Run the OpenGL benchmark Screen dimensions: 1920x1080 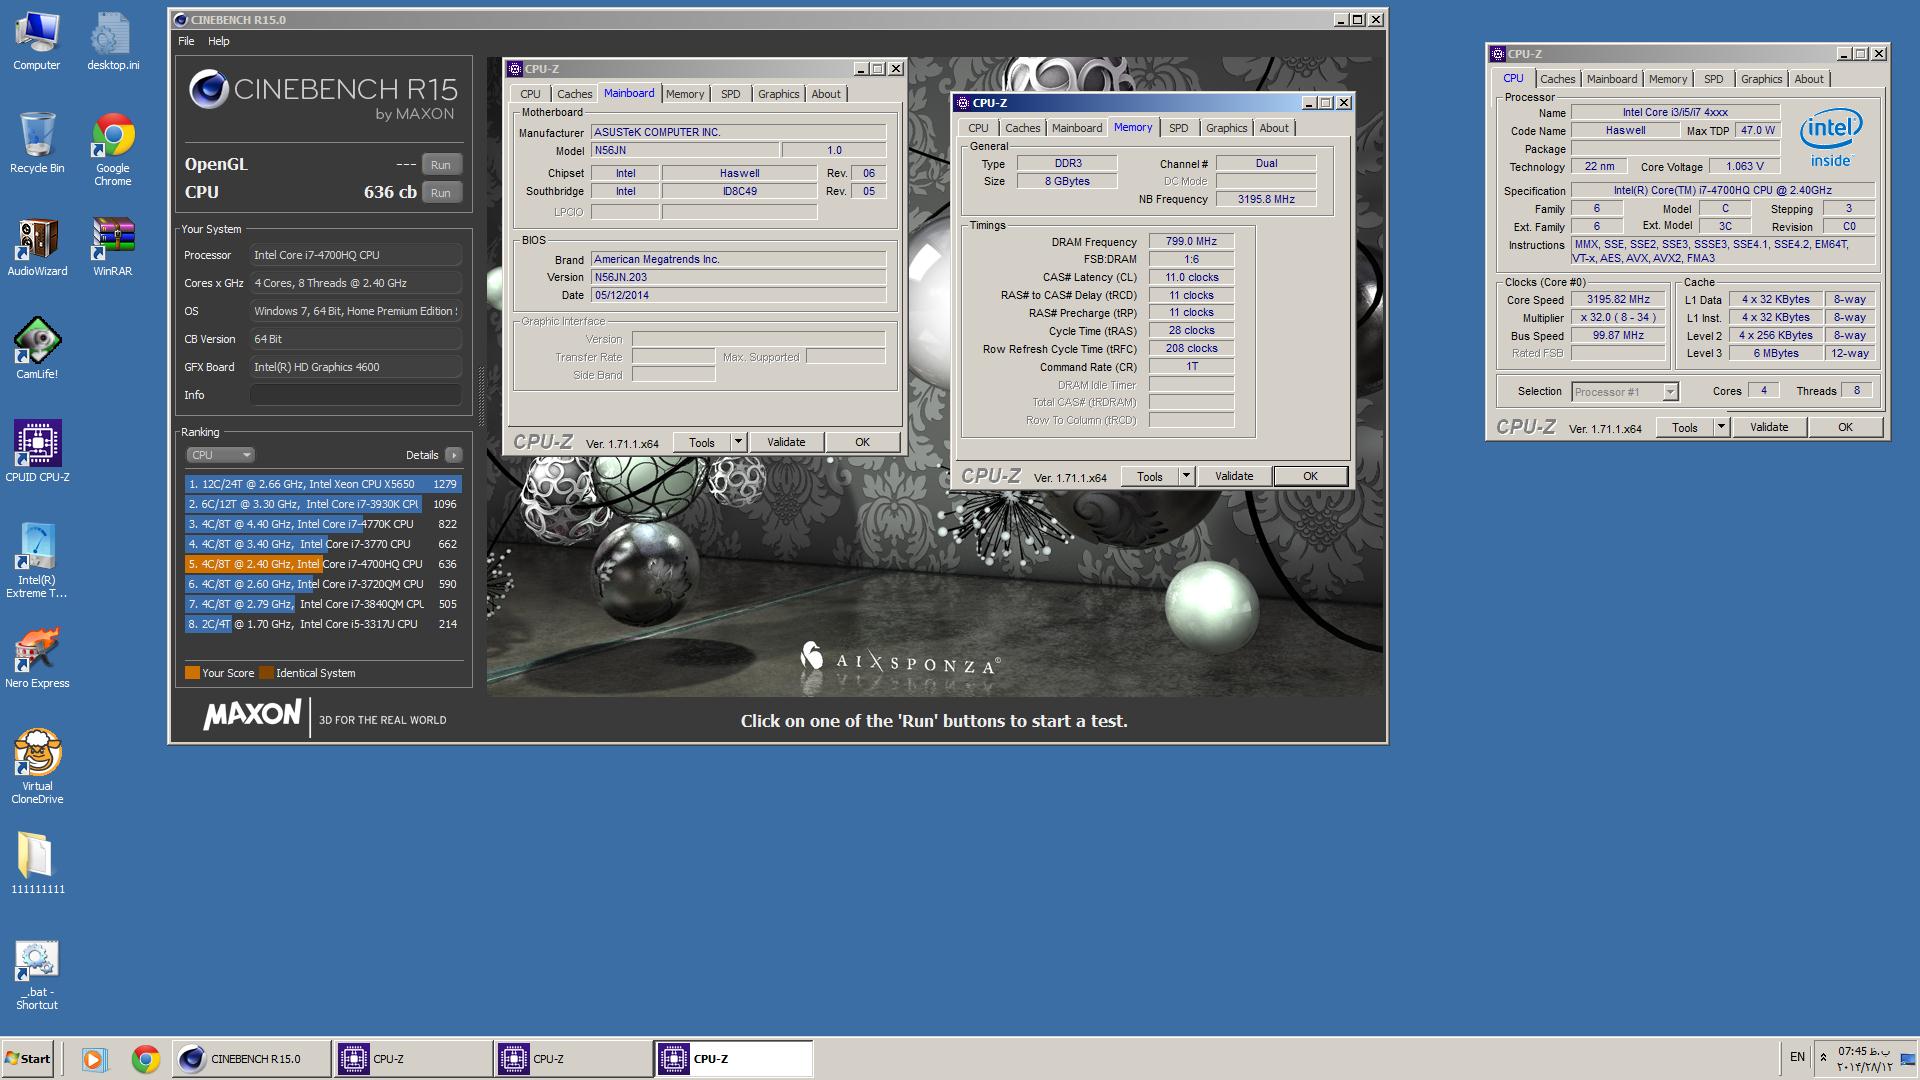click(x=441, y=165)
